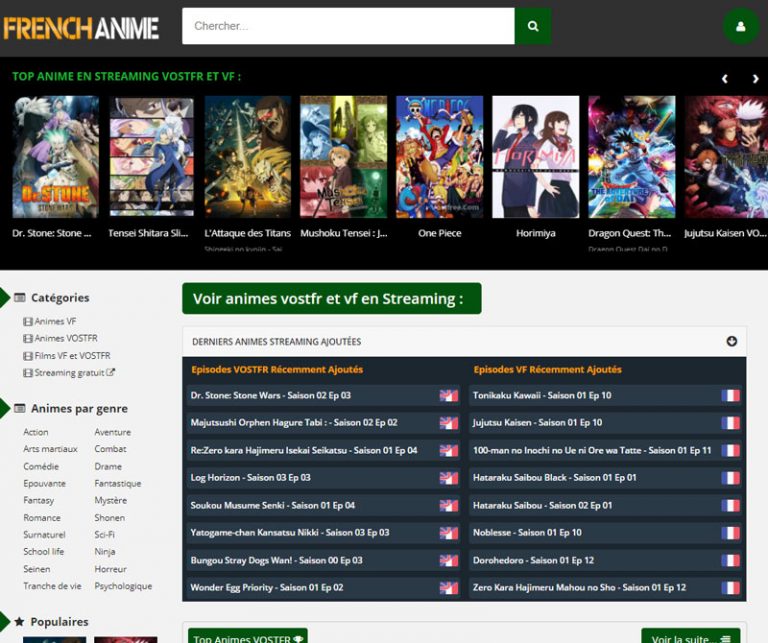Filter by the Shonen genre

(110, 518)
